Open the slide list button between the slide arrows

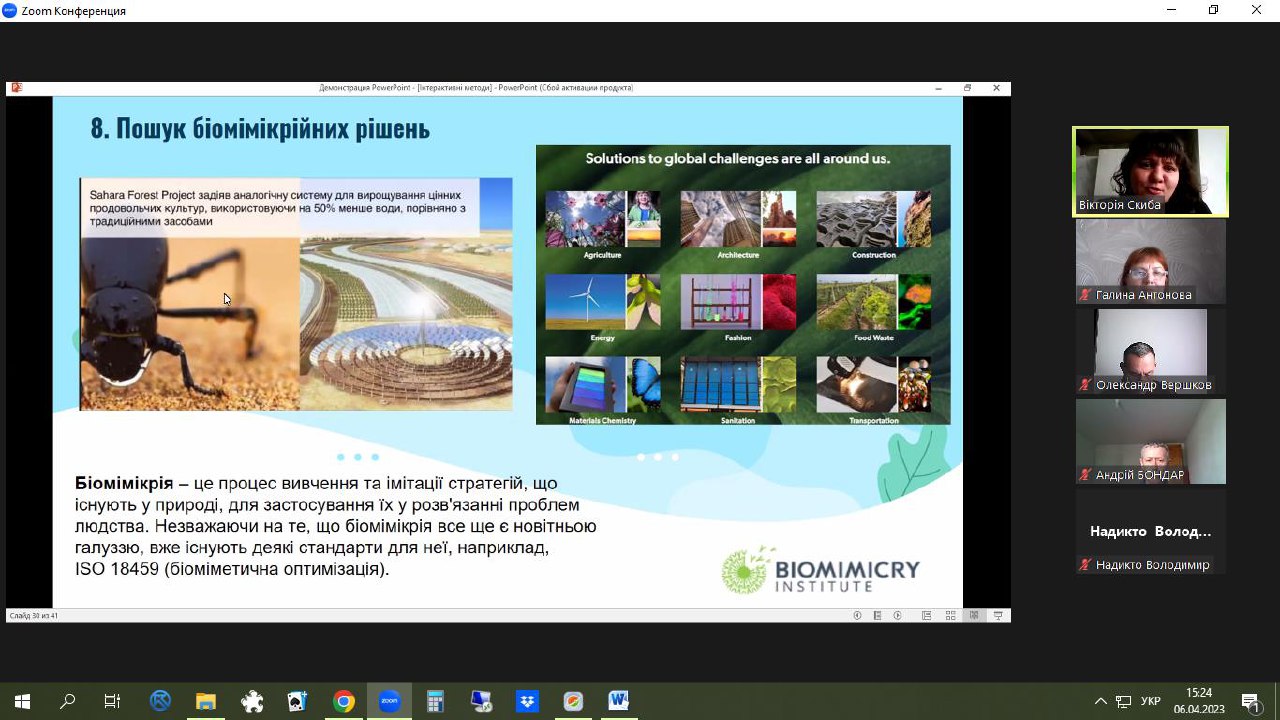tap(878, 616)
